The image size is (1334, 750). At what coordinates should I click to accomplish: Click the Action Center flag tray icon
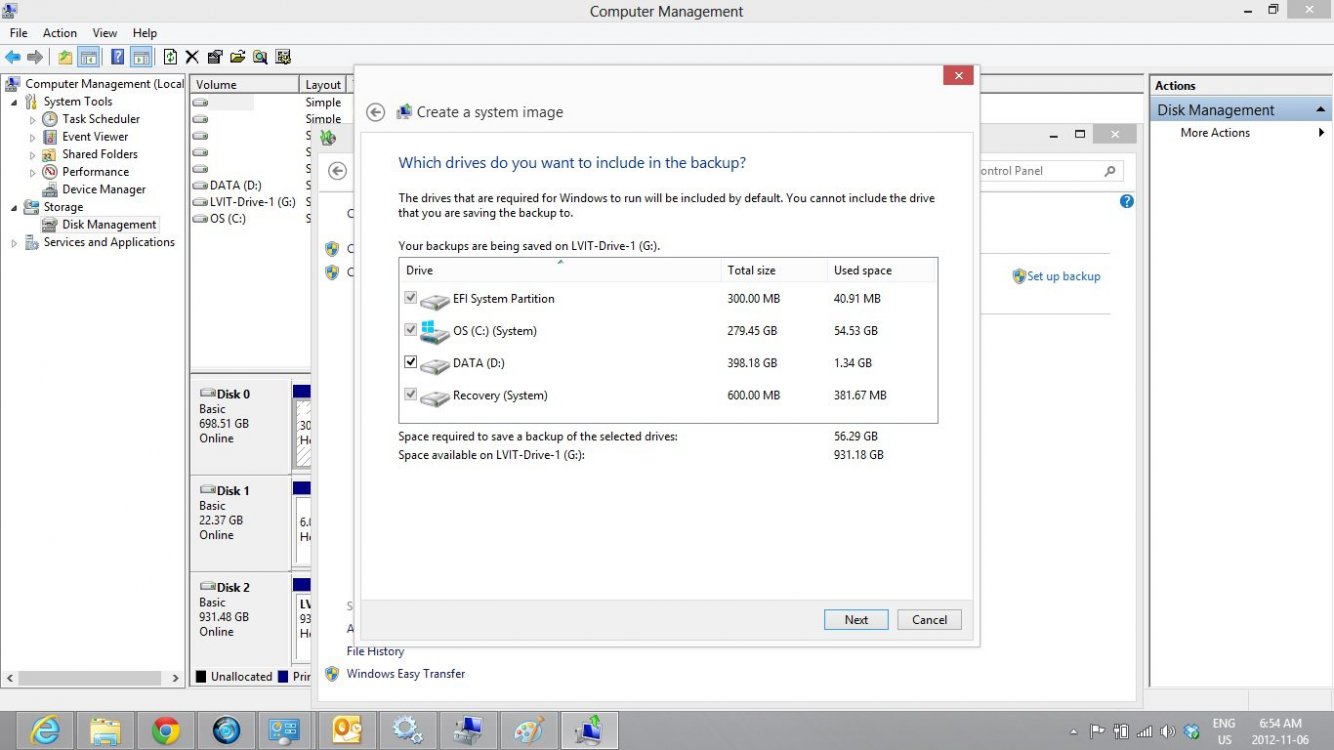point(1097,731)
